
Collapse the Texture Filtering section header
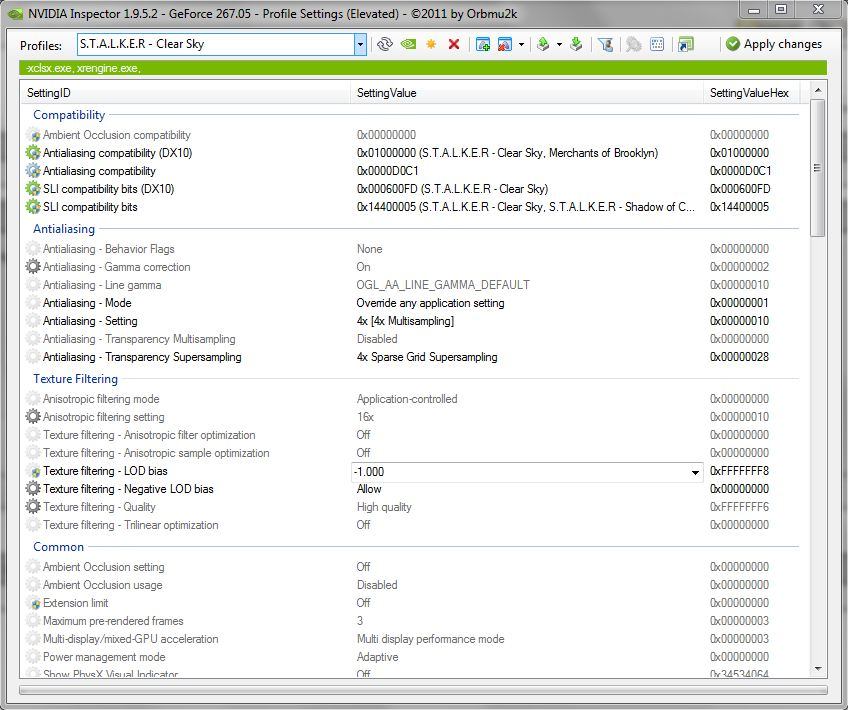click(x=75, y=379)
